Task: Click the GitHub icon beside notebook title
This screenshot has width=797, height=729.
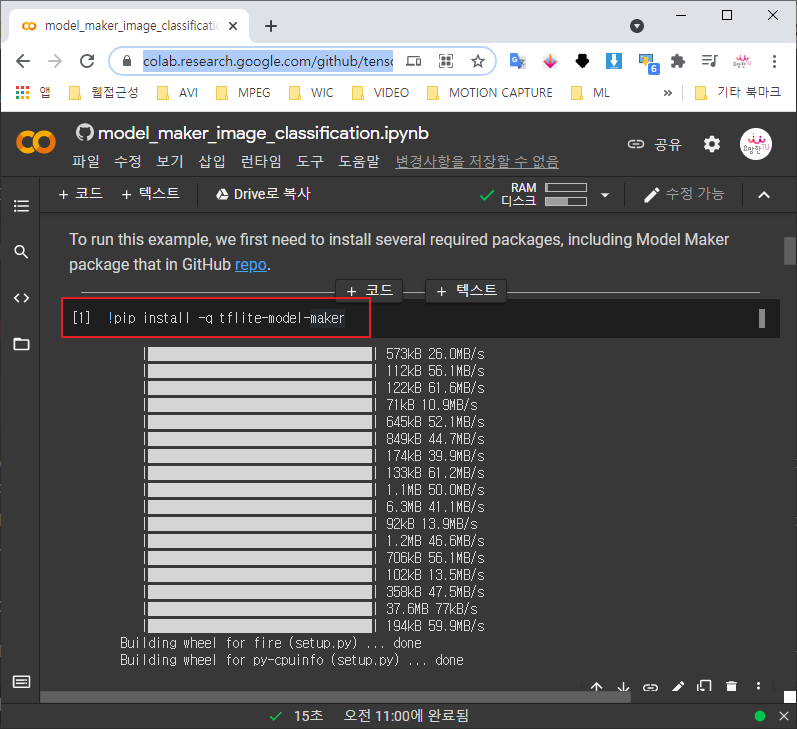Action: tap(84, 133)
